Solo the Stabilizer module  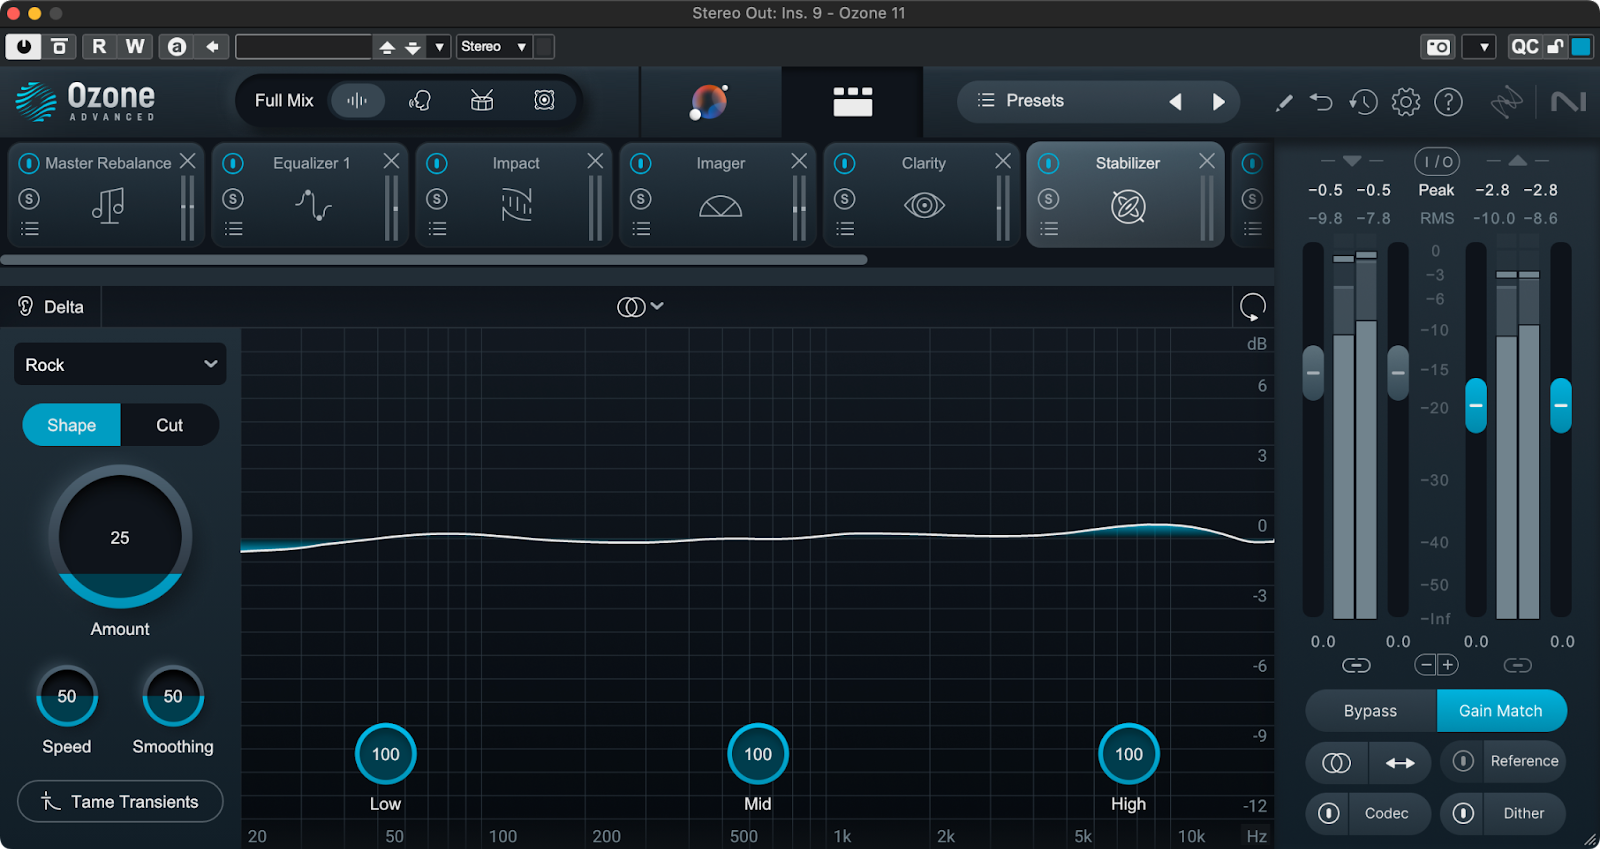[x=1048, y=199]
